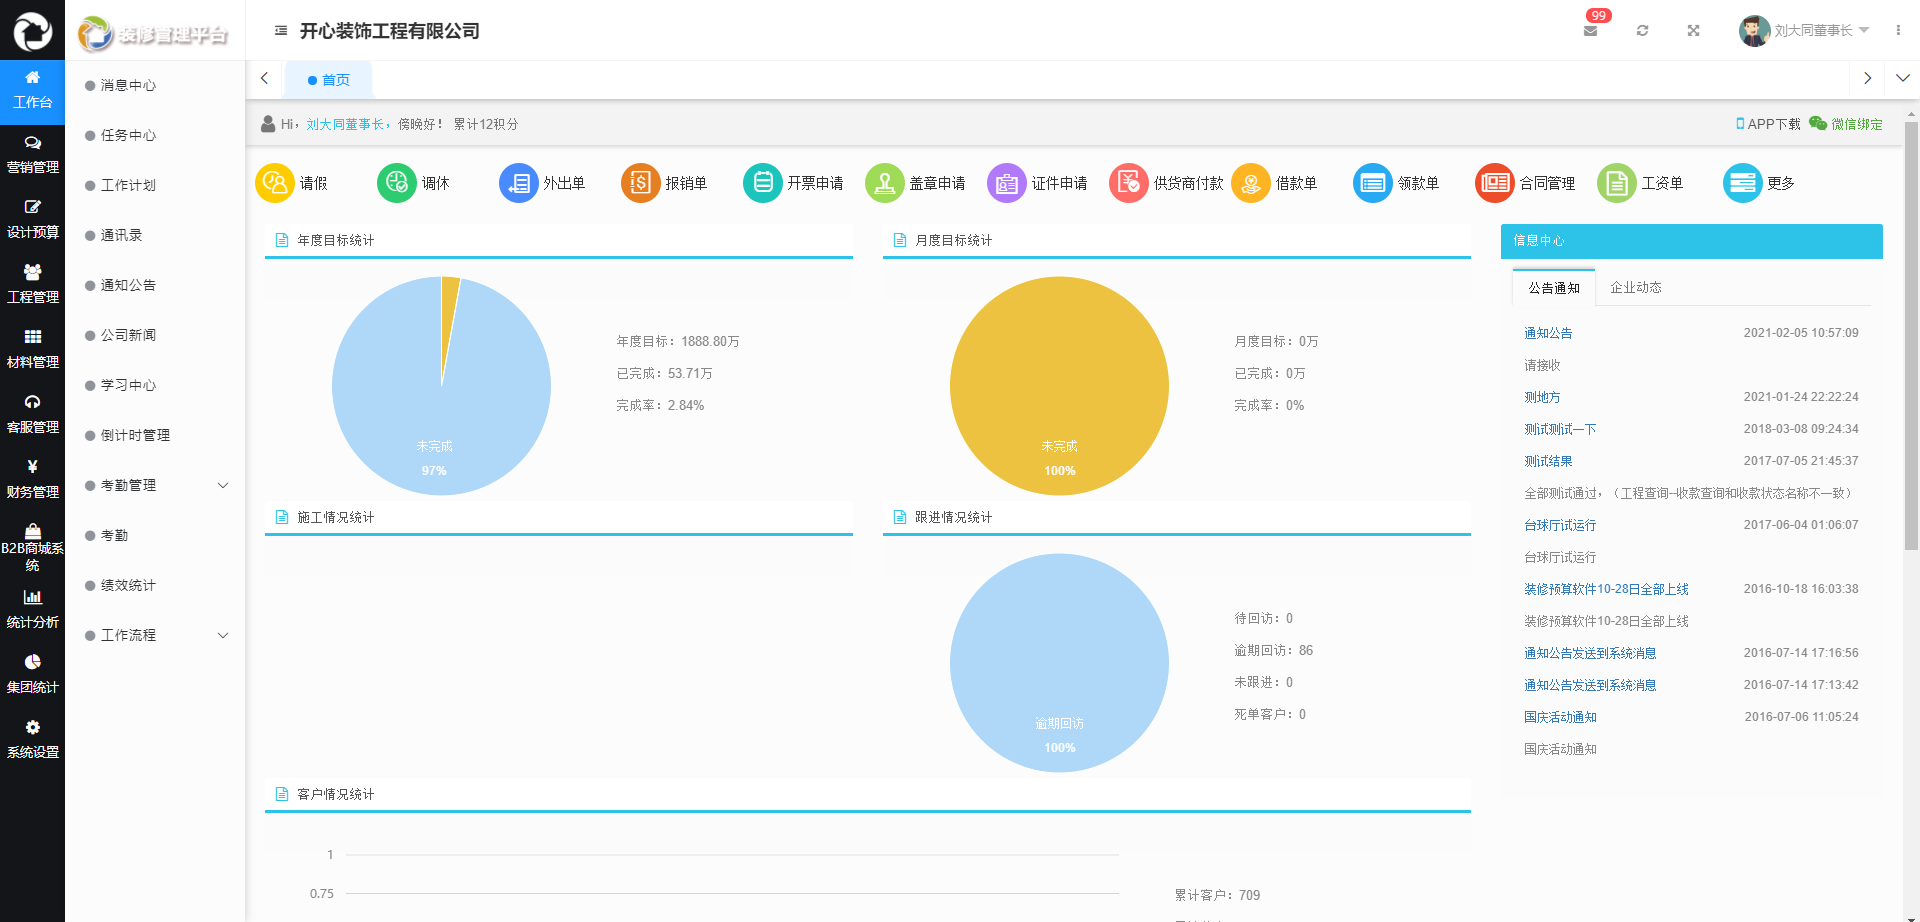Open the tab list dropdown chevron
Screen dimensions: 1920x922
coord(1902,78)
